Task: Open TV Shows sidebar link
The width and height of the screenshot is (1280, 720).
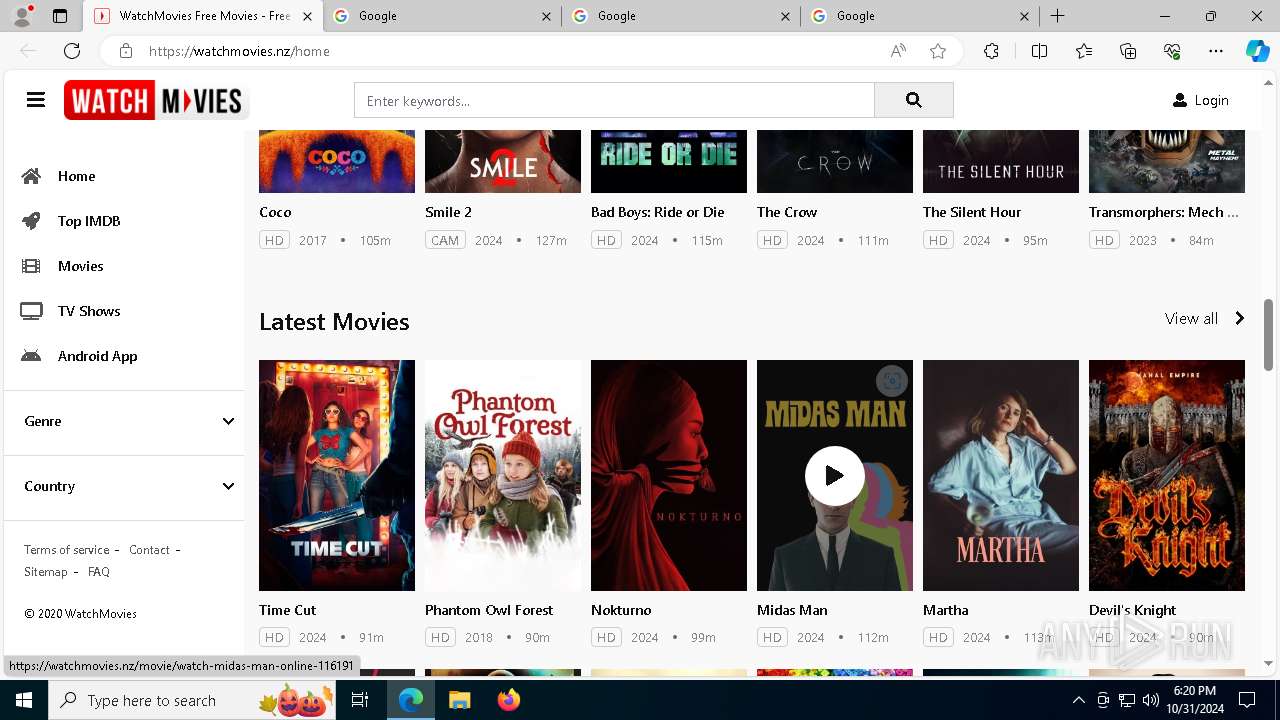Action: pos(89,311)
